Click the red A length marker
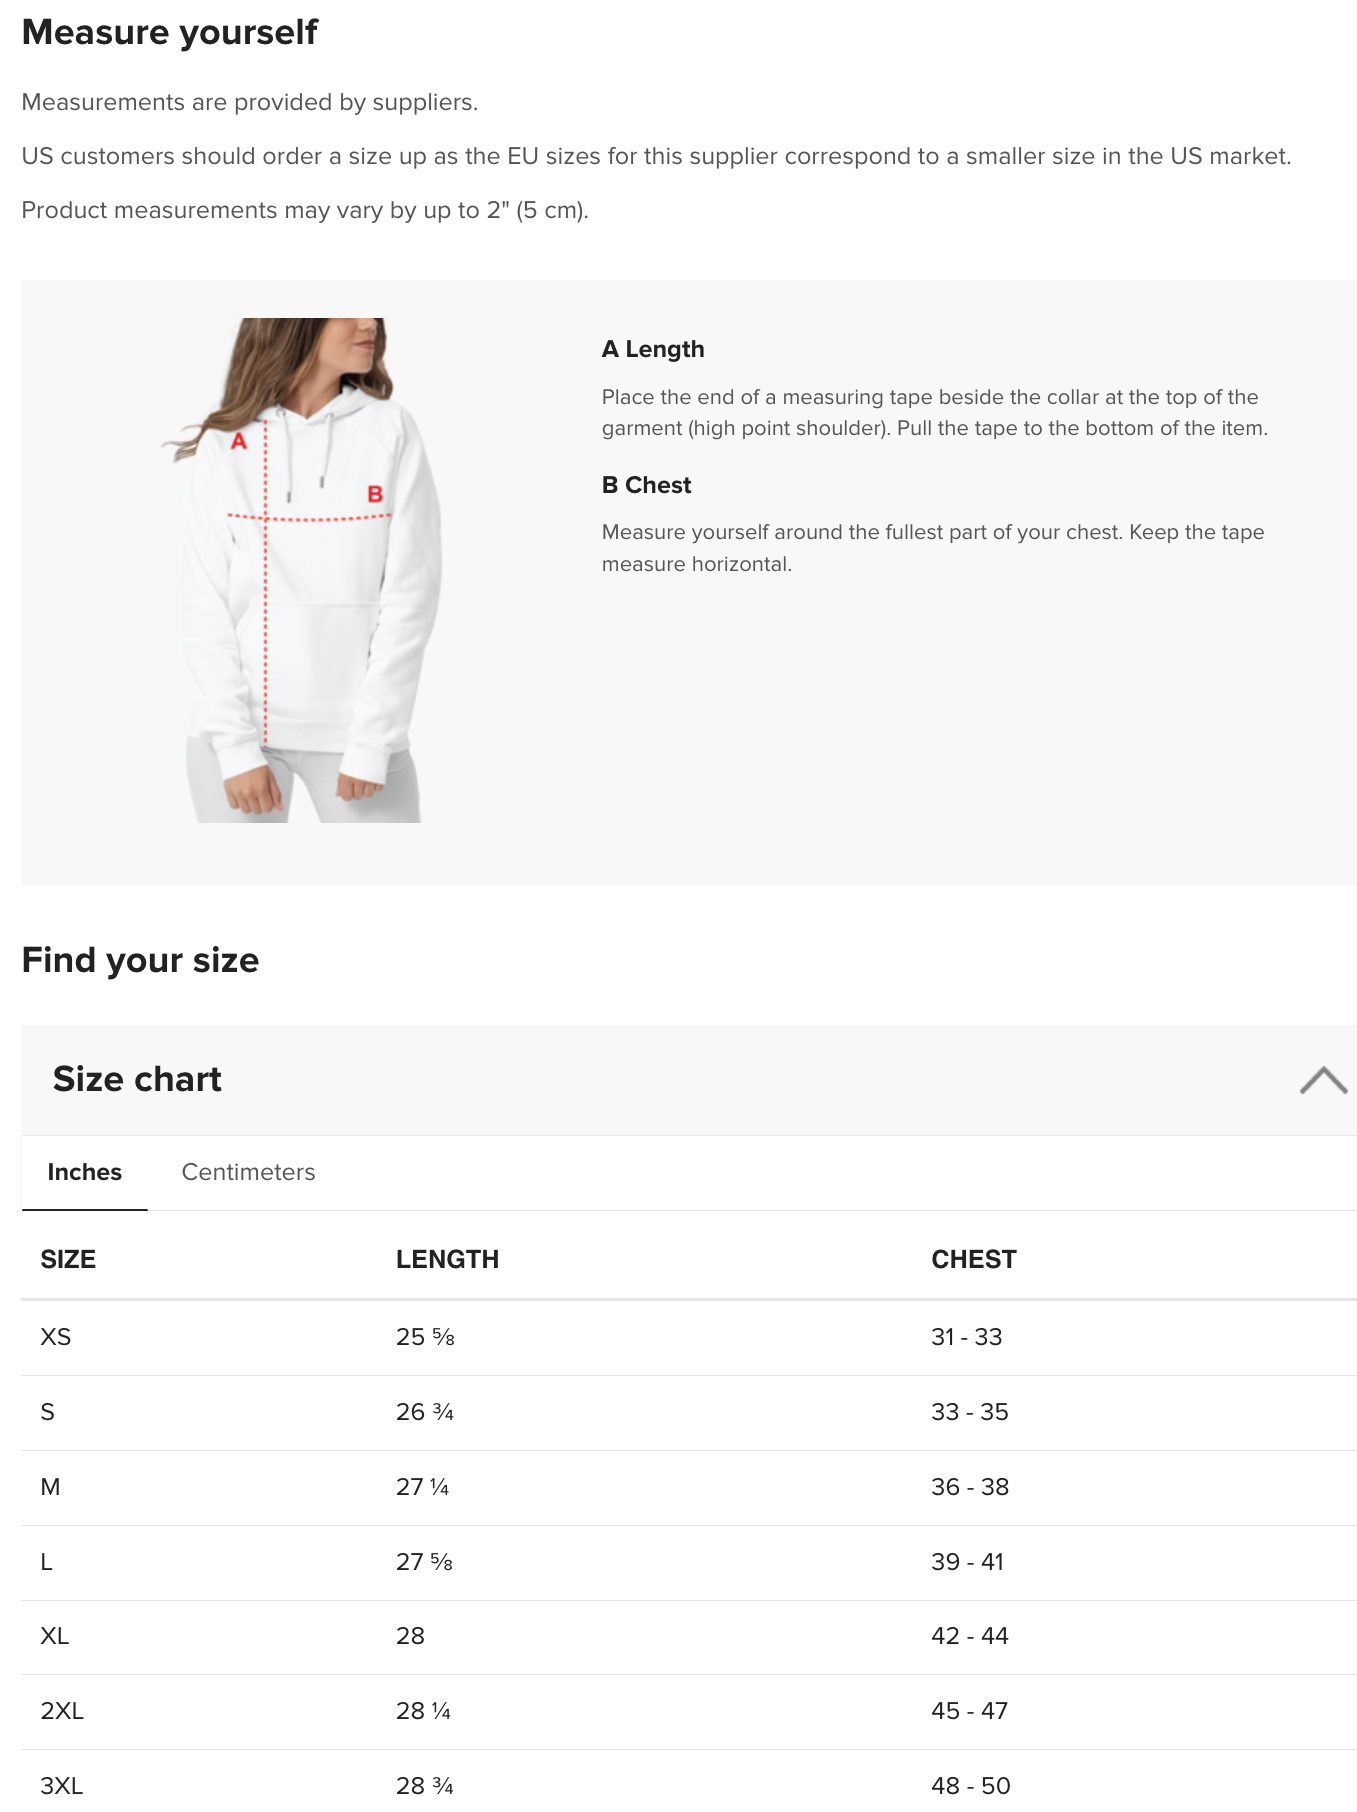1357x1812 pixels. click(238, 441)
